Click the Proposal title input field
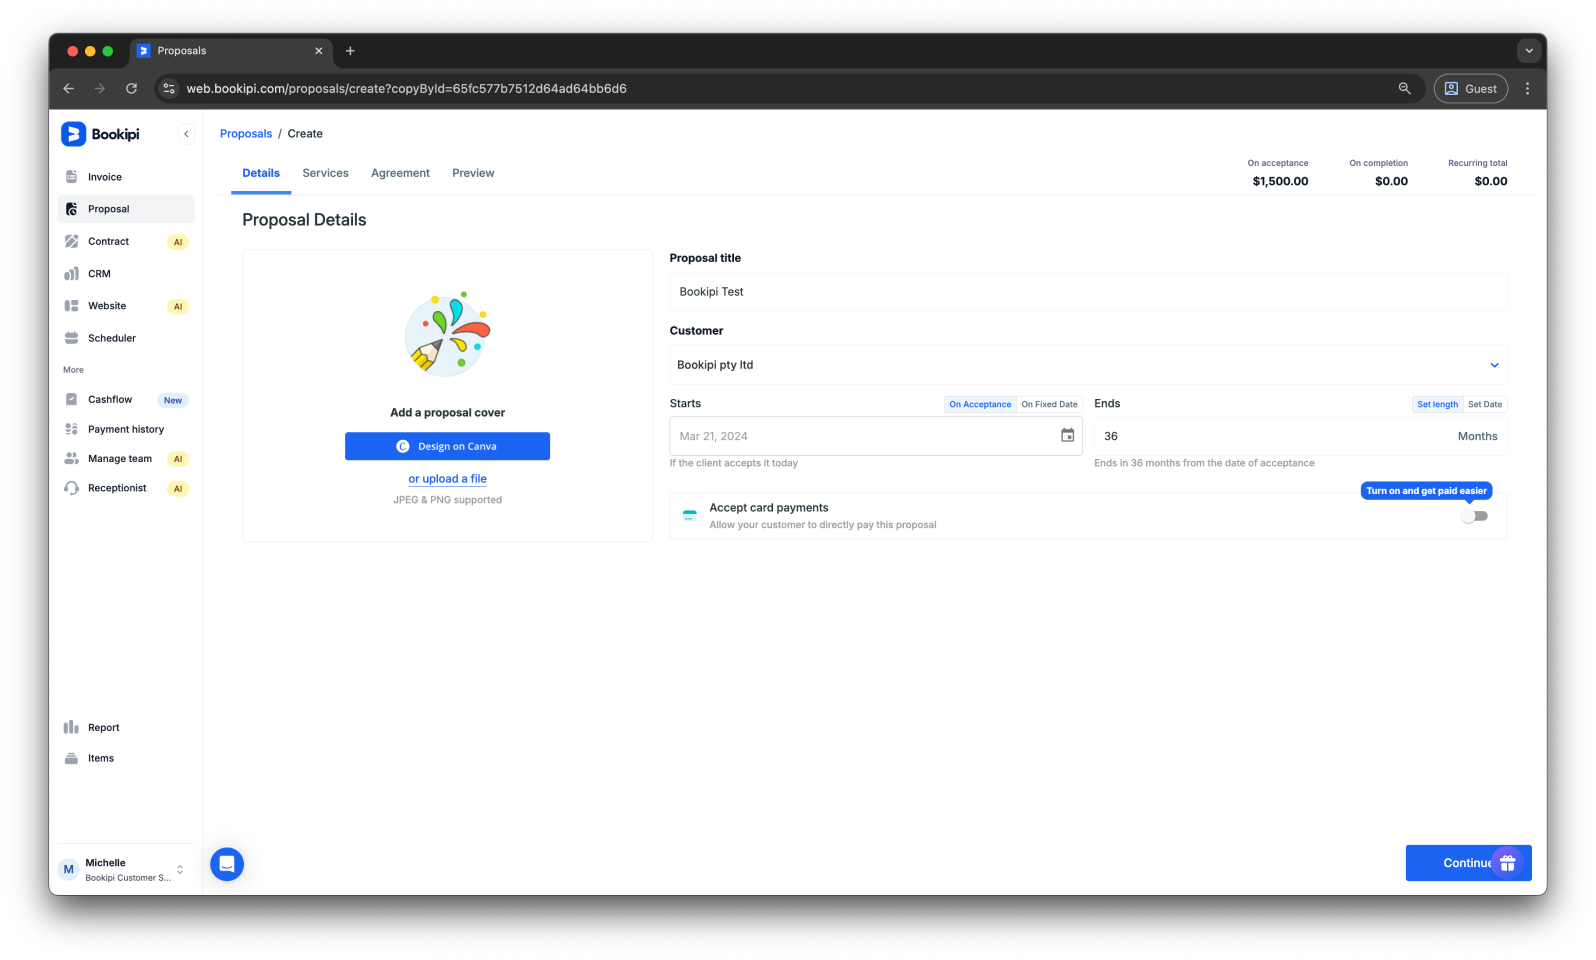Screen dimensions: 1596x960 tap(1088, 292)
